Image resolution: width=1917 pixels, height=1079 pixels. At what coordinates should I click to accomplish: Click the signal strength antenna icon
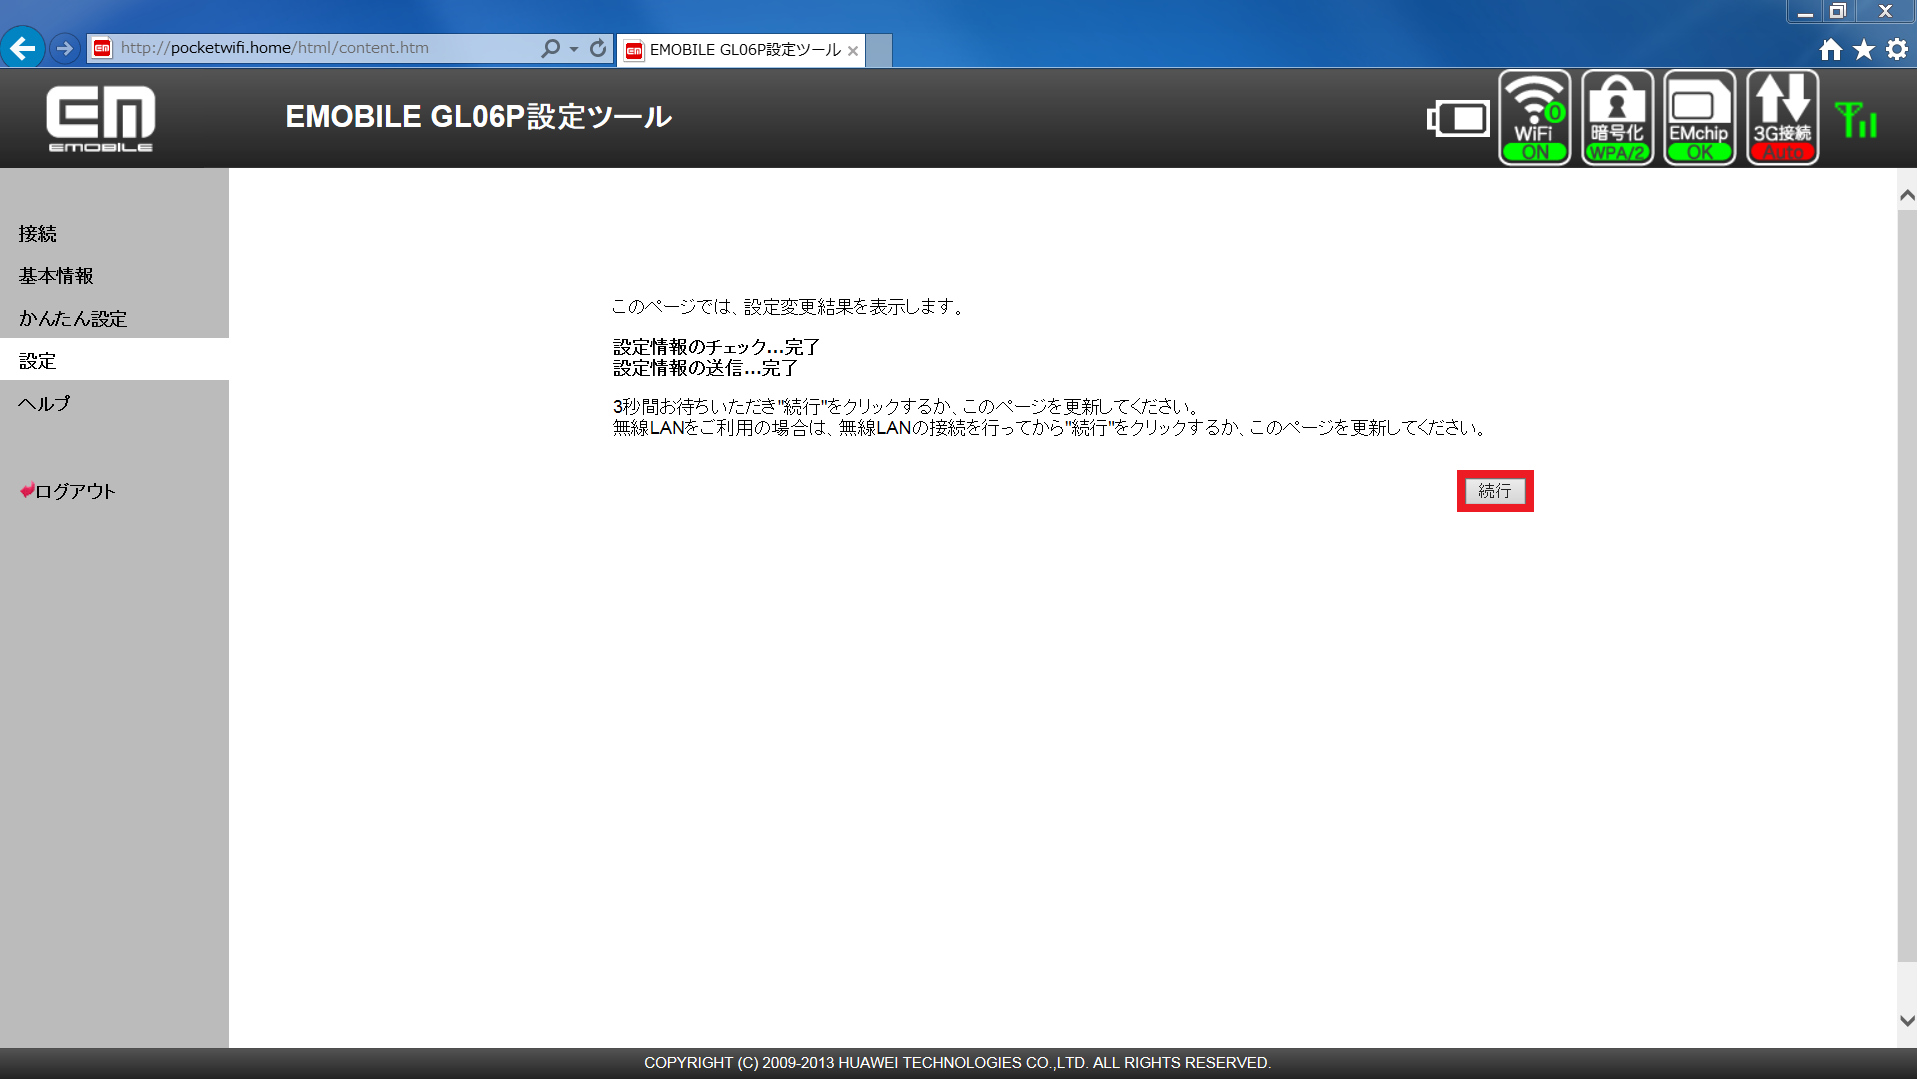1858,117
